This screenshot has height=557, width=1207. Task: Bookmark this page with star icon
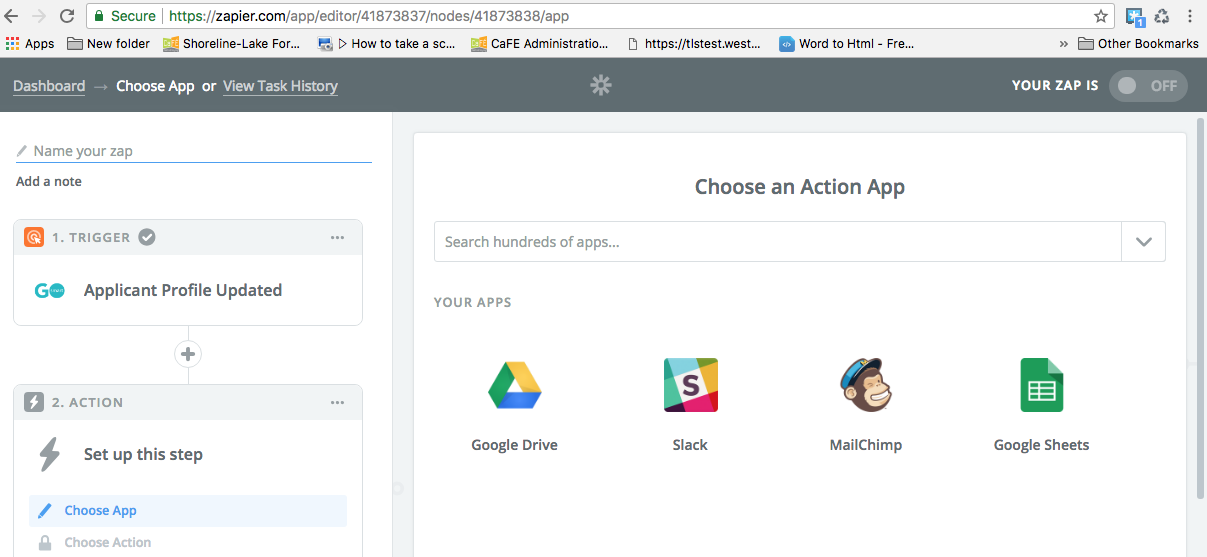tap(1101, 16)
